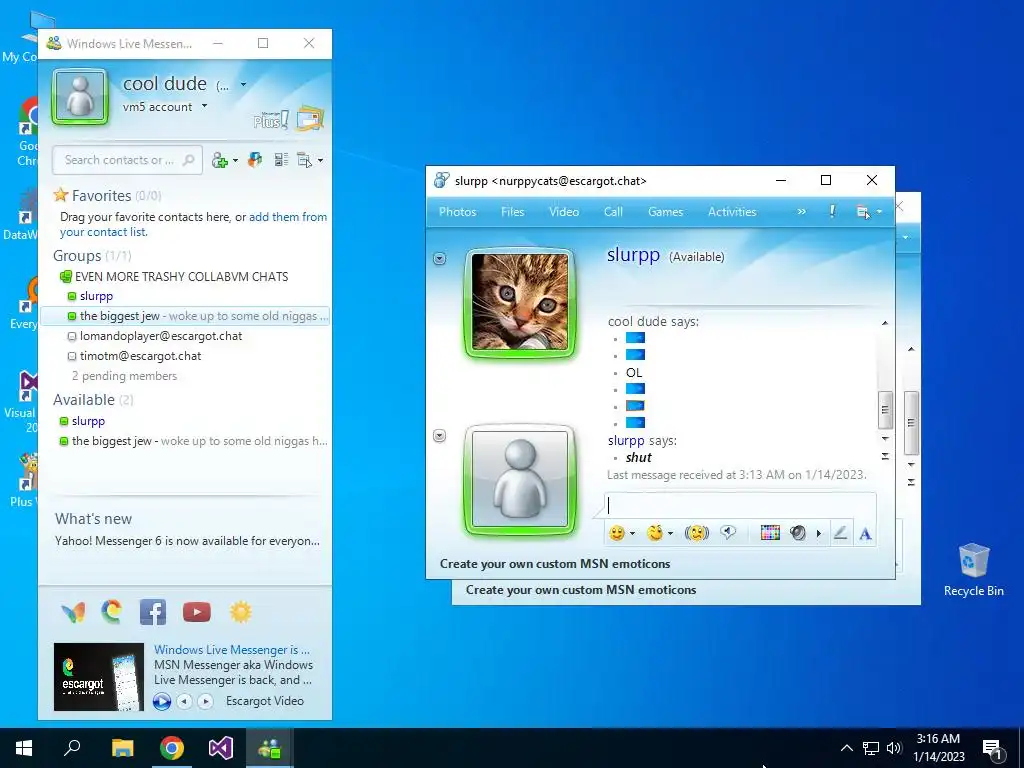
Task: Go to previous Escargot video item
Action: pyautogui.click(x=185, y=701)
